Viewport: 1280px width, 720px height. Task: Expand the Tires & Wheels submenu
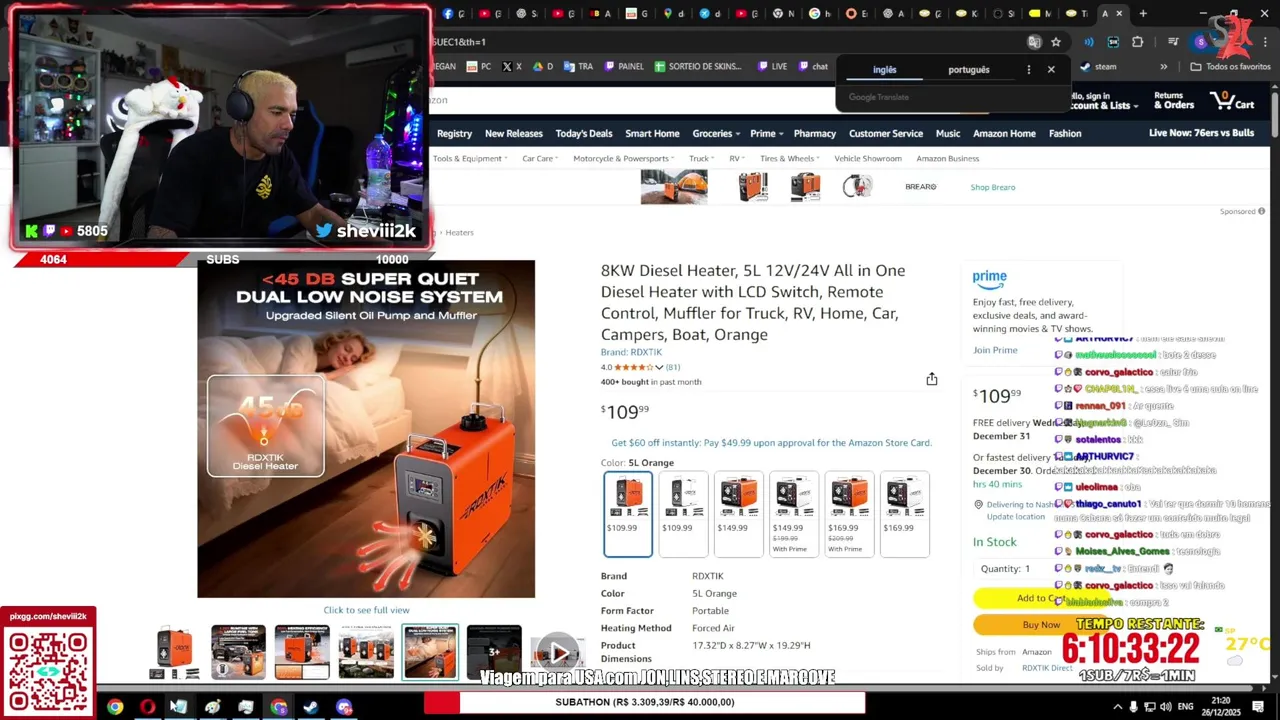click(789, 158)
